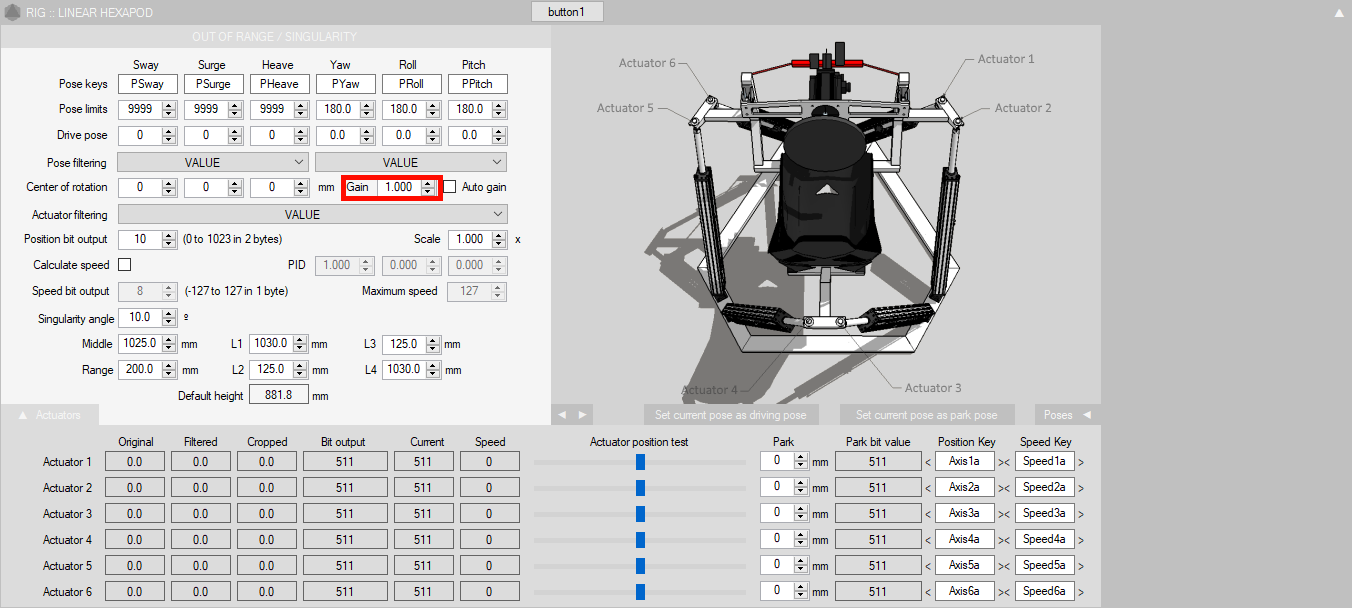Image resolution: width=1352 pixels, height=608 pixels.
Task: Click the Actuator 2 position test slider
Action: (x=640, y=488)
